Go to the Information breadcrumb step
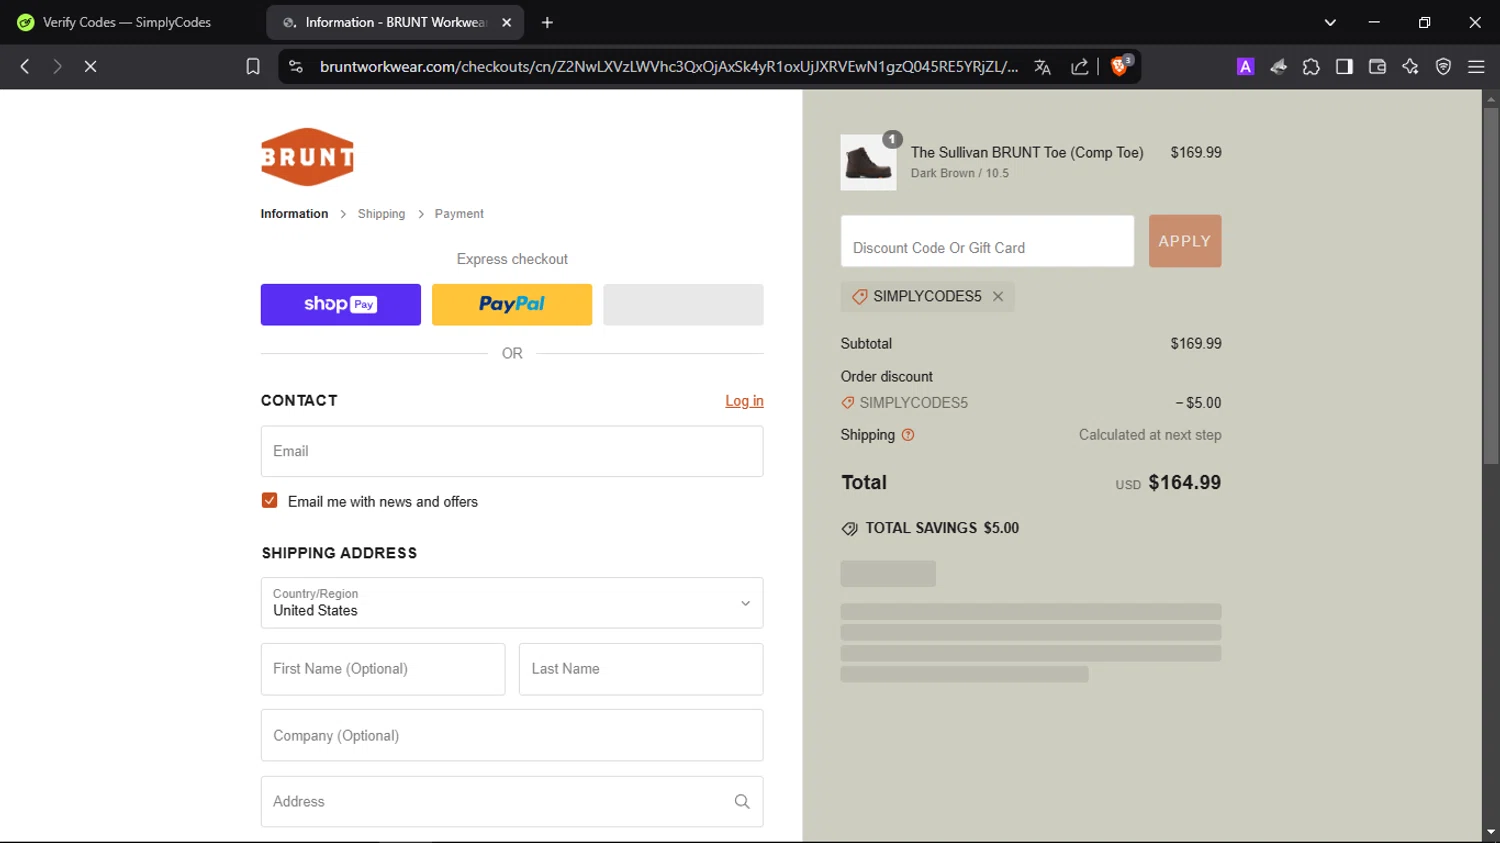This screenshot has height=843, width=1500. (x=294, y=214)
